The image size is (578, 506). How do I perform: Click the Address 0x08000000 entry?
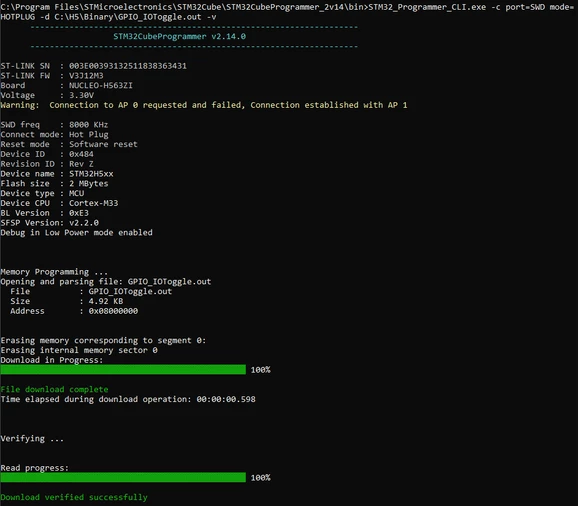[x=74, y=311]
